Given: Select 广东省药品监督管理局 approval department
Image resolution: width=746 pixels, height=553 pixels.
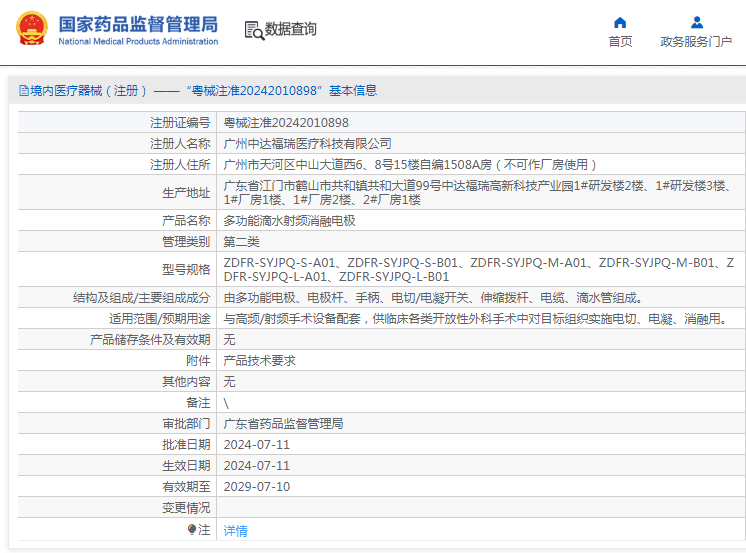Looking at the screenshot, I should tap(283, 424).
